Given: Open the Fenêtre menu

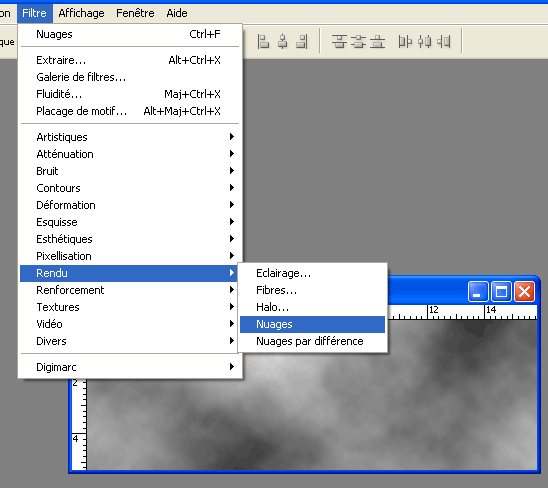Looking at the screenshot, I should coord(135,13).
